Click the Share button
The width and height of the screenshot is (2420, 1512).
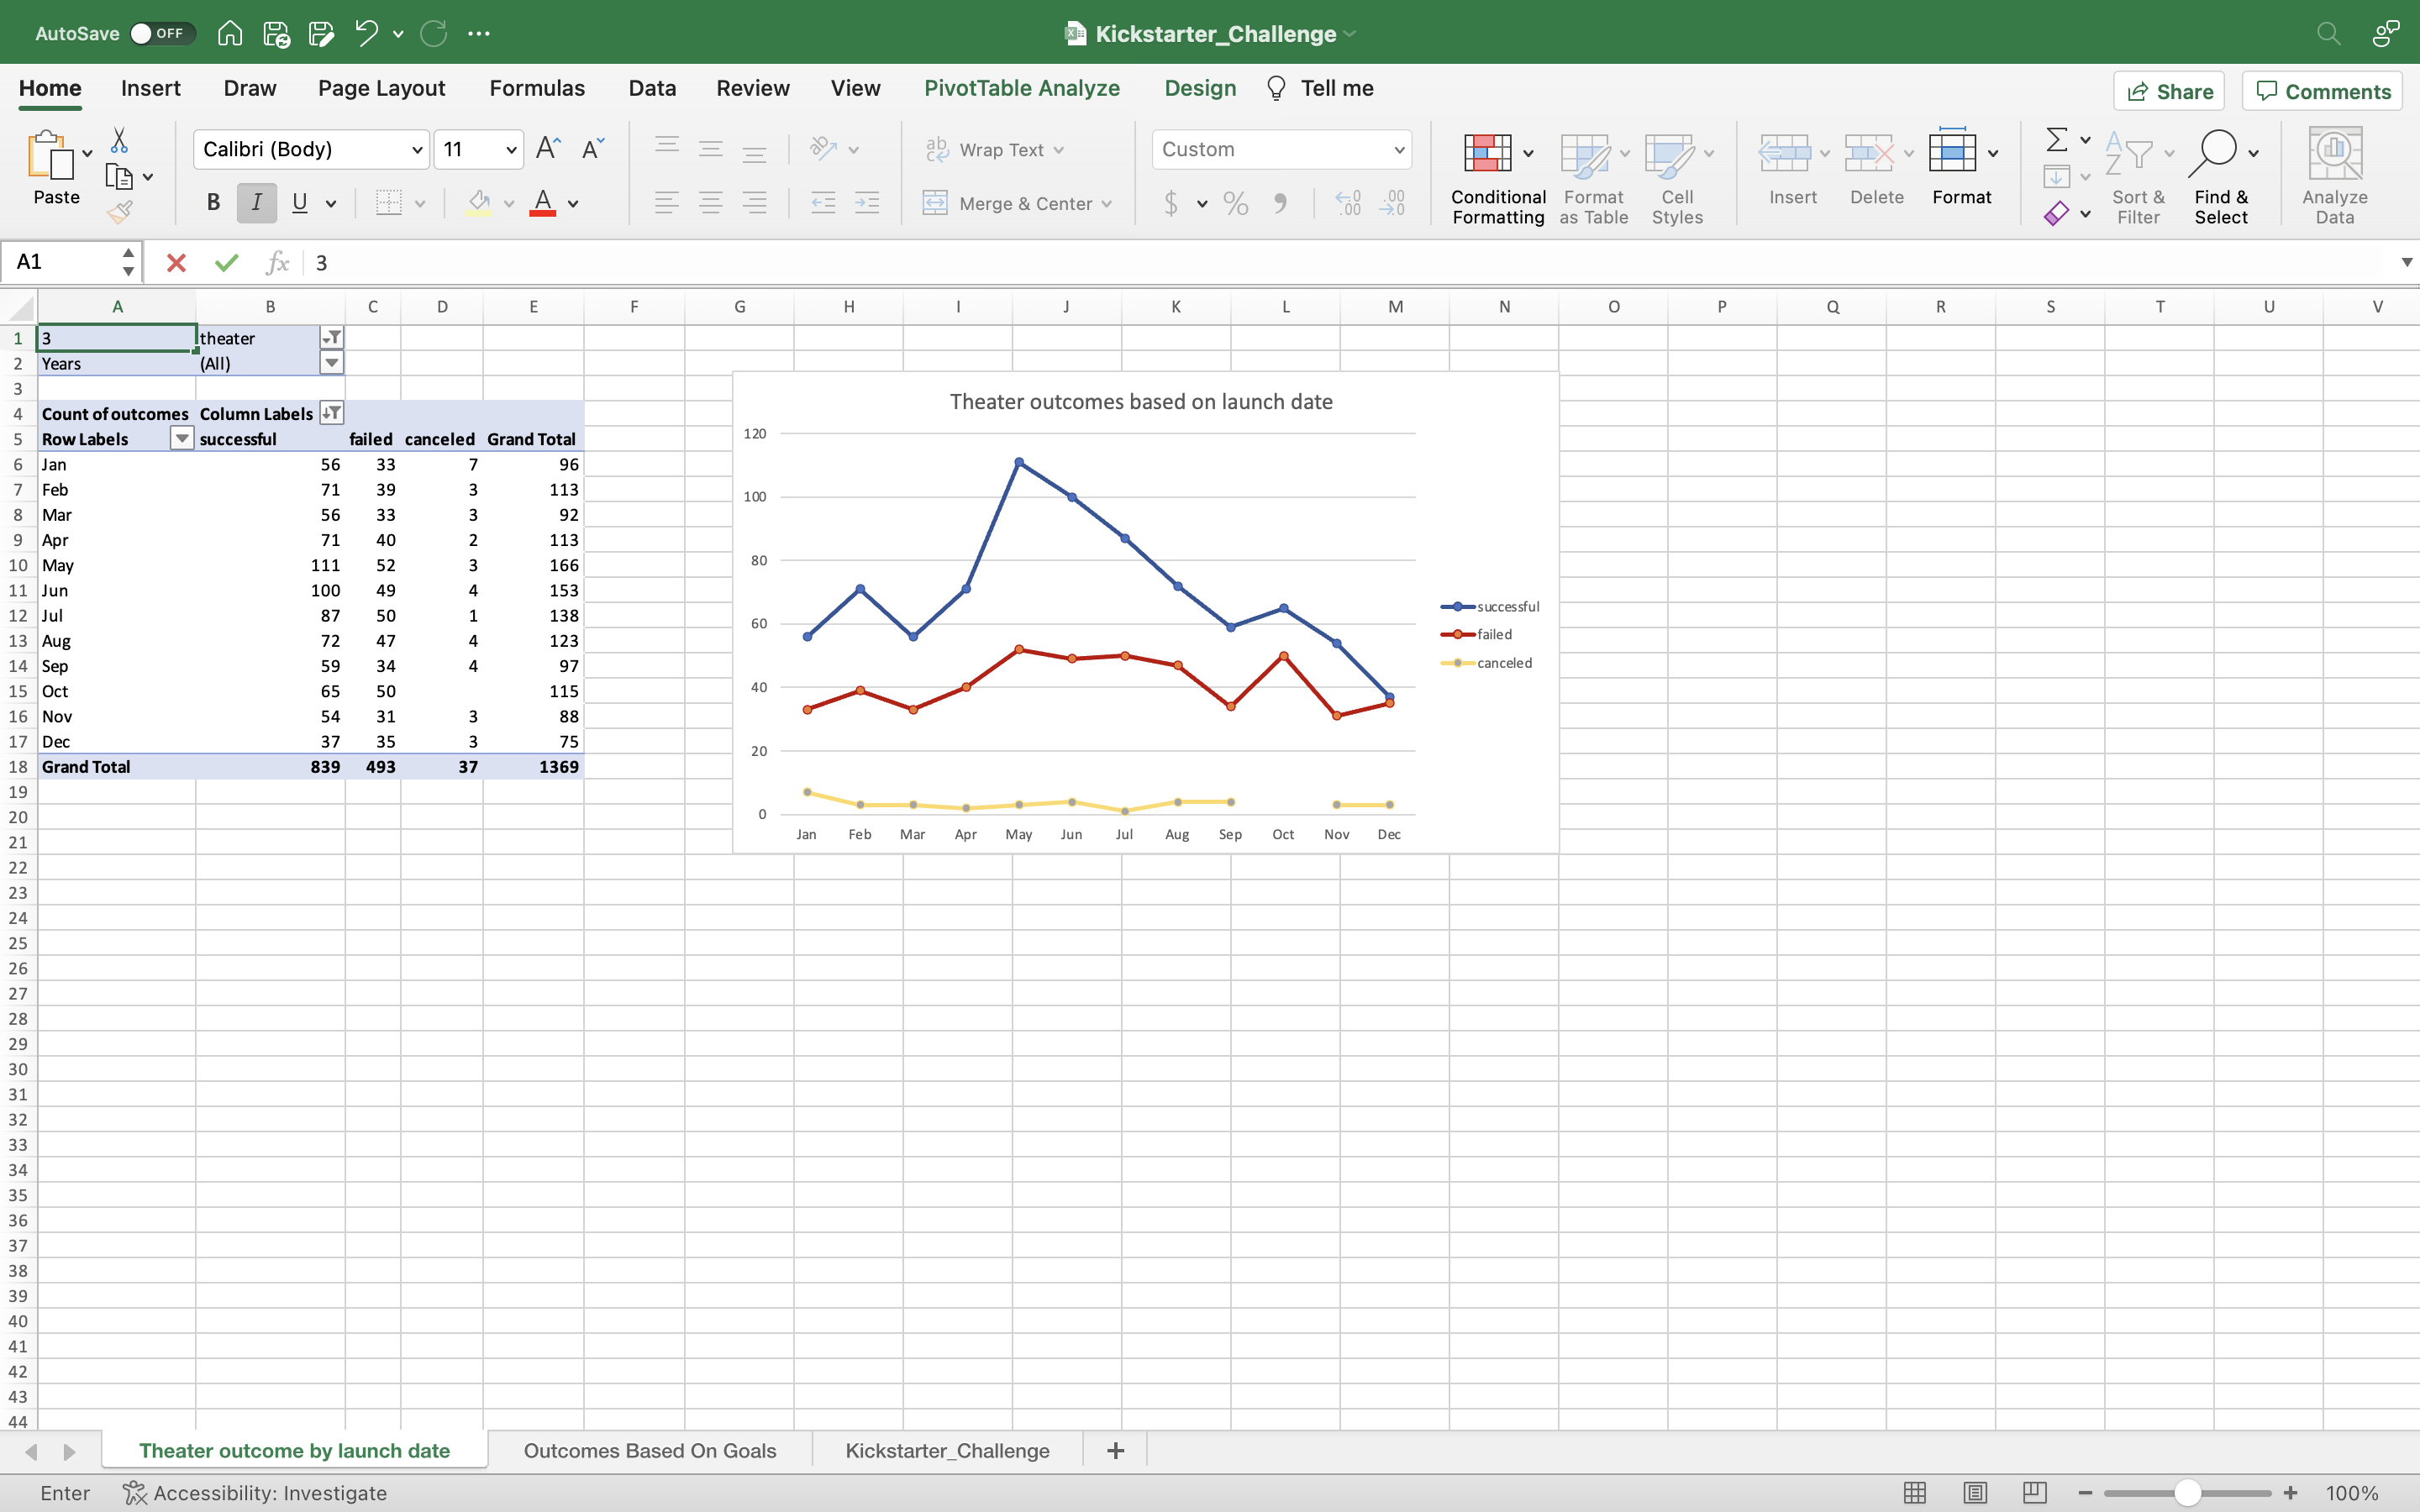(x=2170, y=90)
